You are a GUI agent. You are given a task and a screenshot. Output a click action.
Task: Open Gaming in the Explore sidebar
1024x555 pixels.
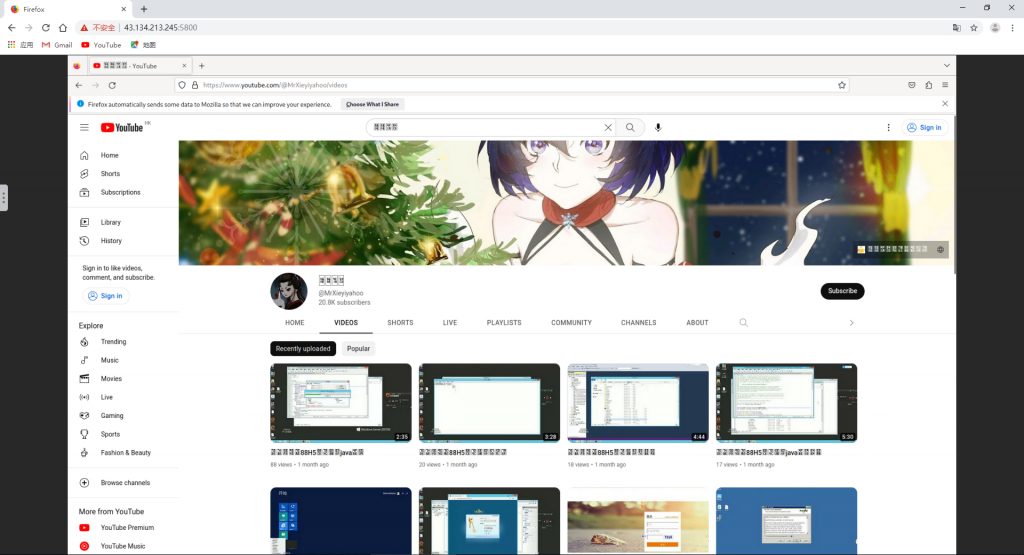[112, 416]
